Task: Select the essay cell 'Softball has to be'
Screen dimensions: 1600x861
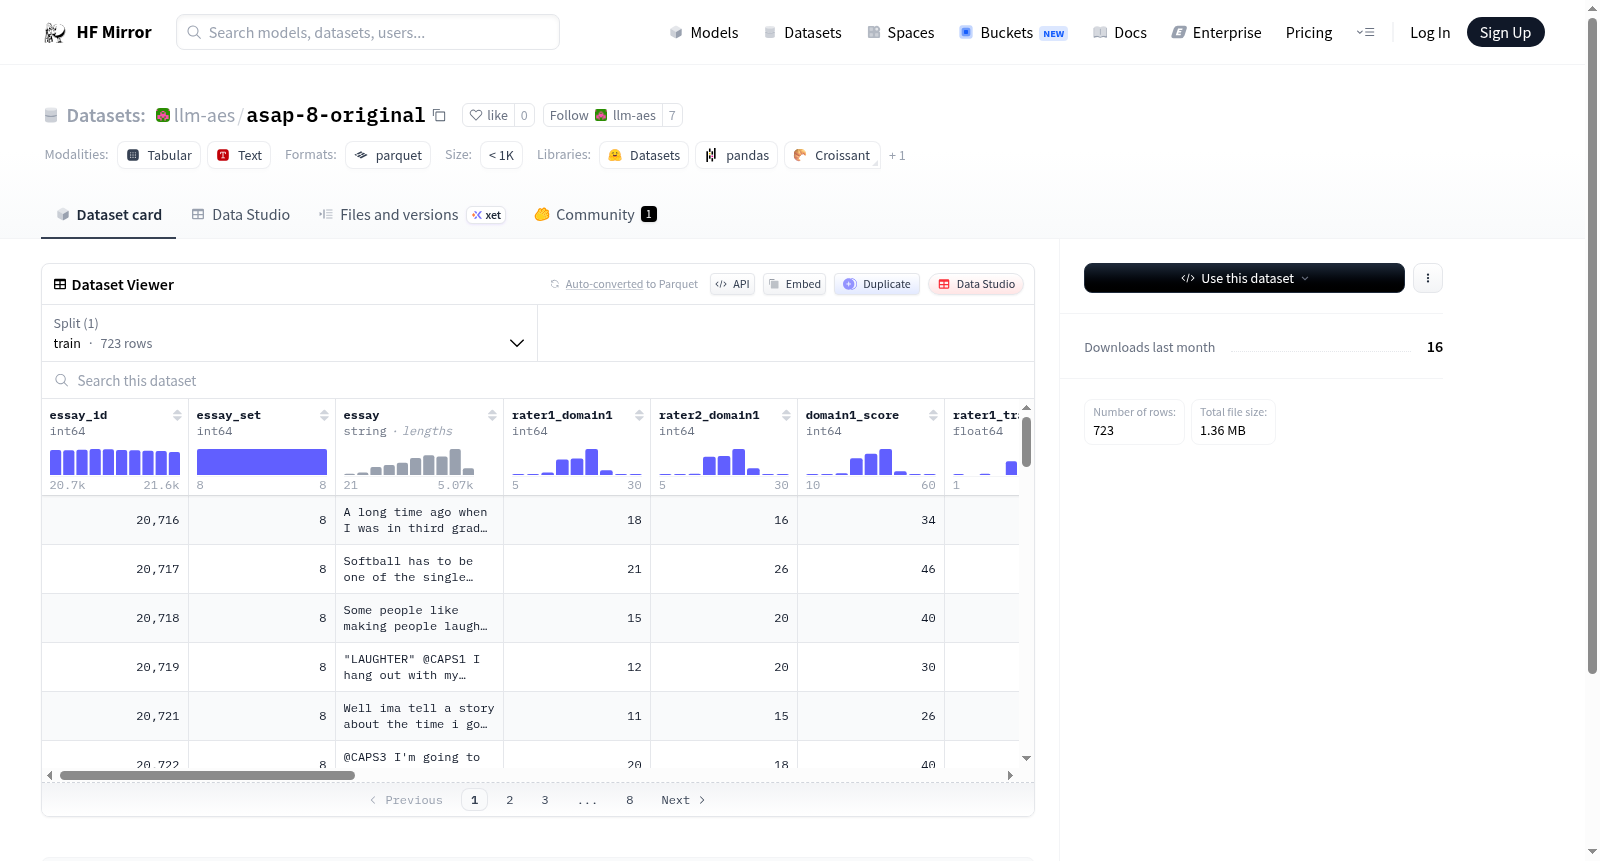Action: (x=419, y=569)
